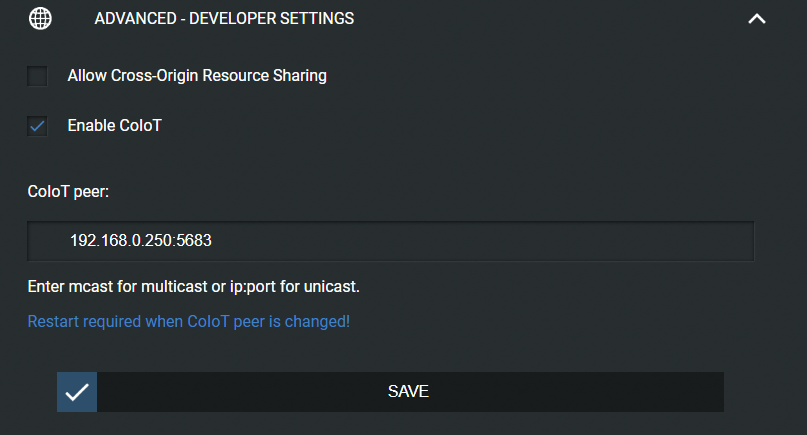This screenshot has height=435, width=807.
Task: Click the Restart required blue notice
Action: pyautogui.click(x=188, y=322)
